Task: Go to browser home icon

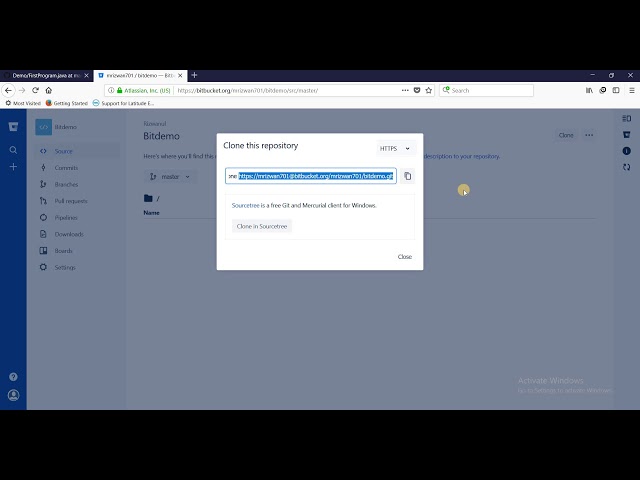Action: (49, 90)
